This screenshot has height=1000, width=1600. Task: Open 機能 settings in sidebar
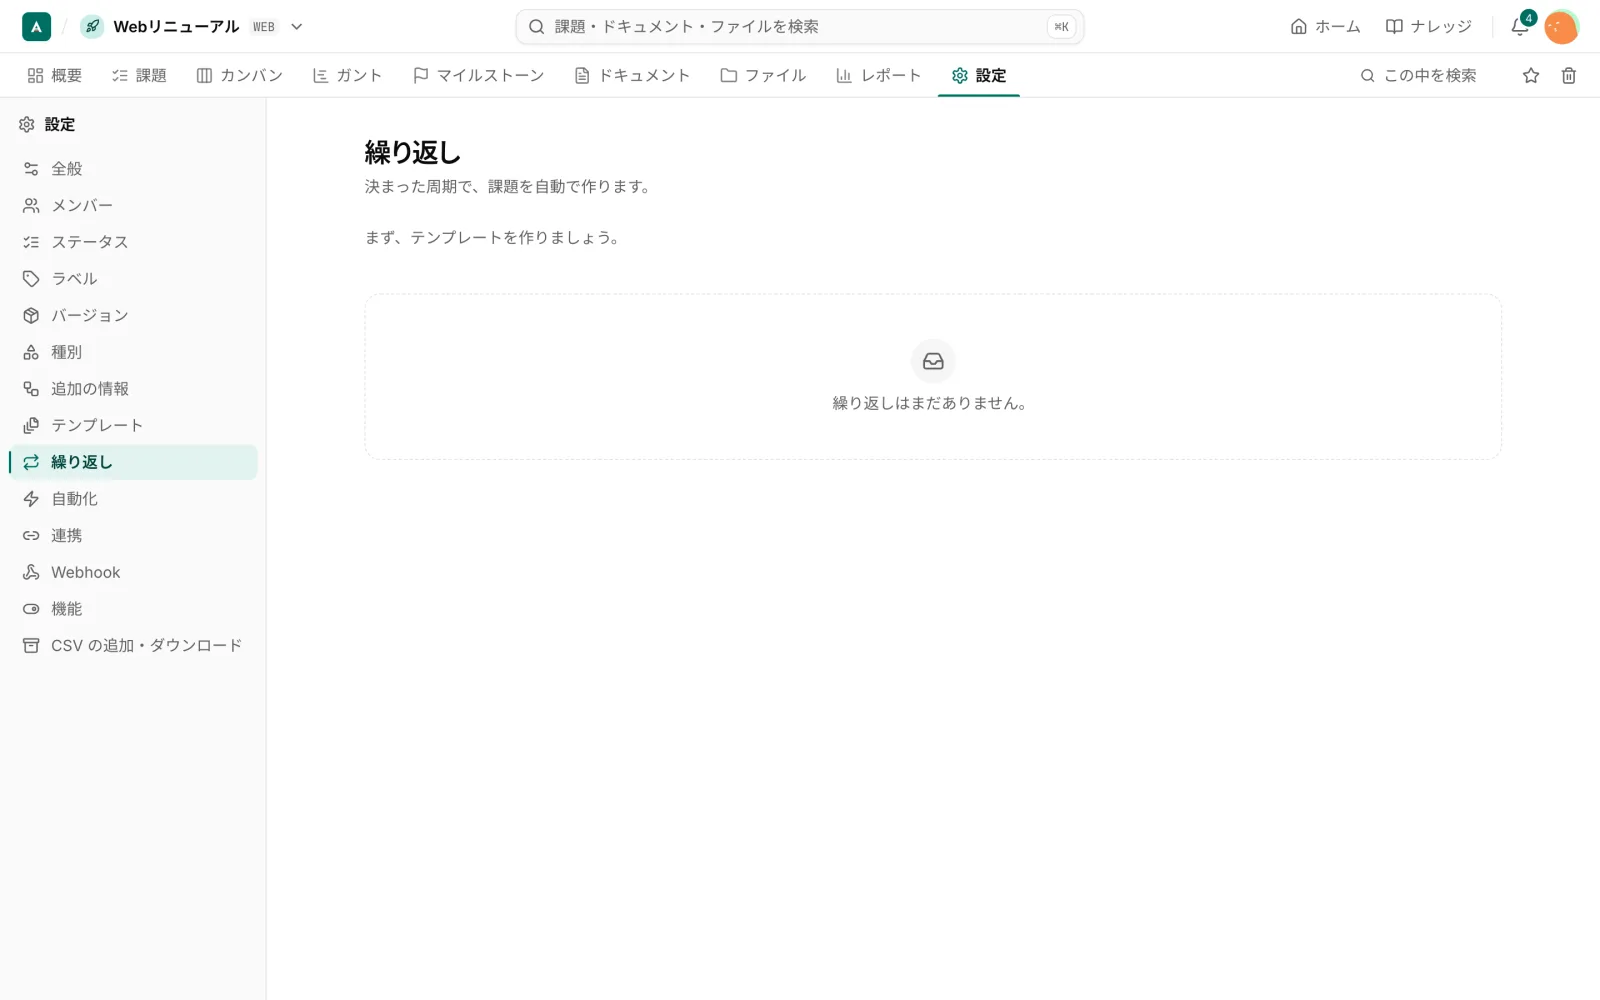pyautogui.click(x=133, y=609)
